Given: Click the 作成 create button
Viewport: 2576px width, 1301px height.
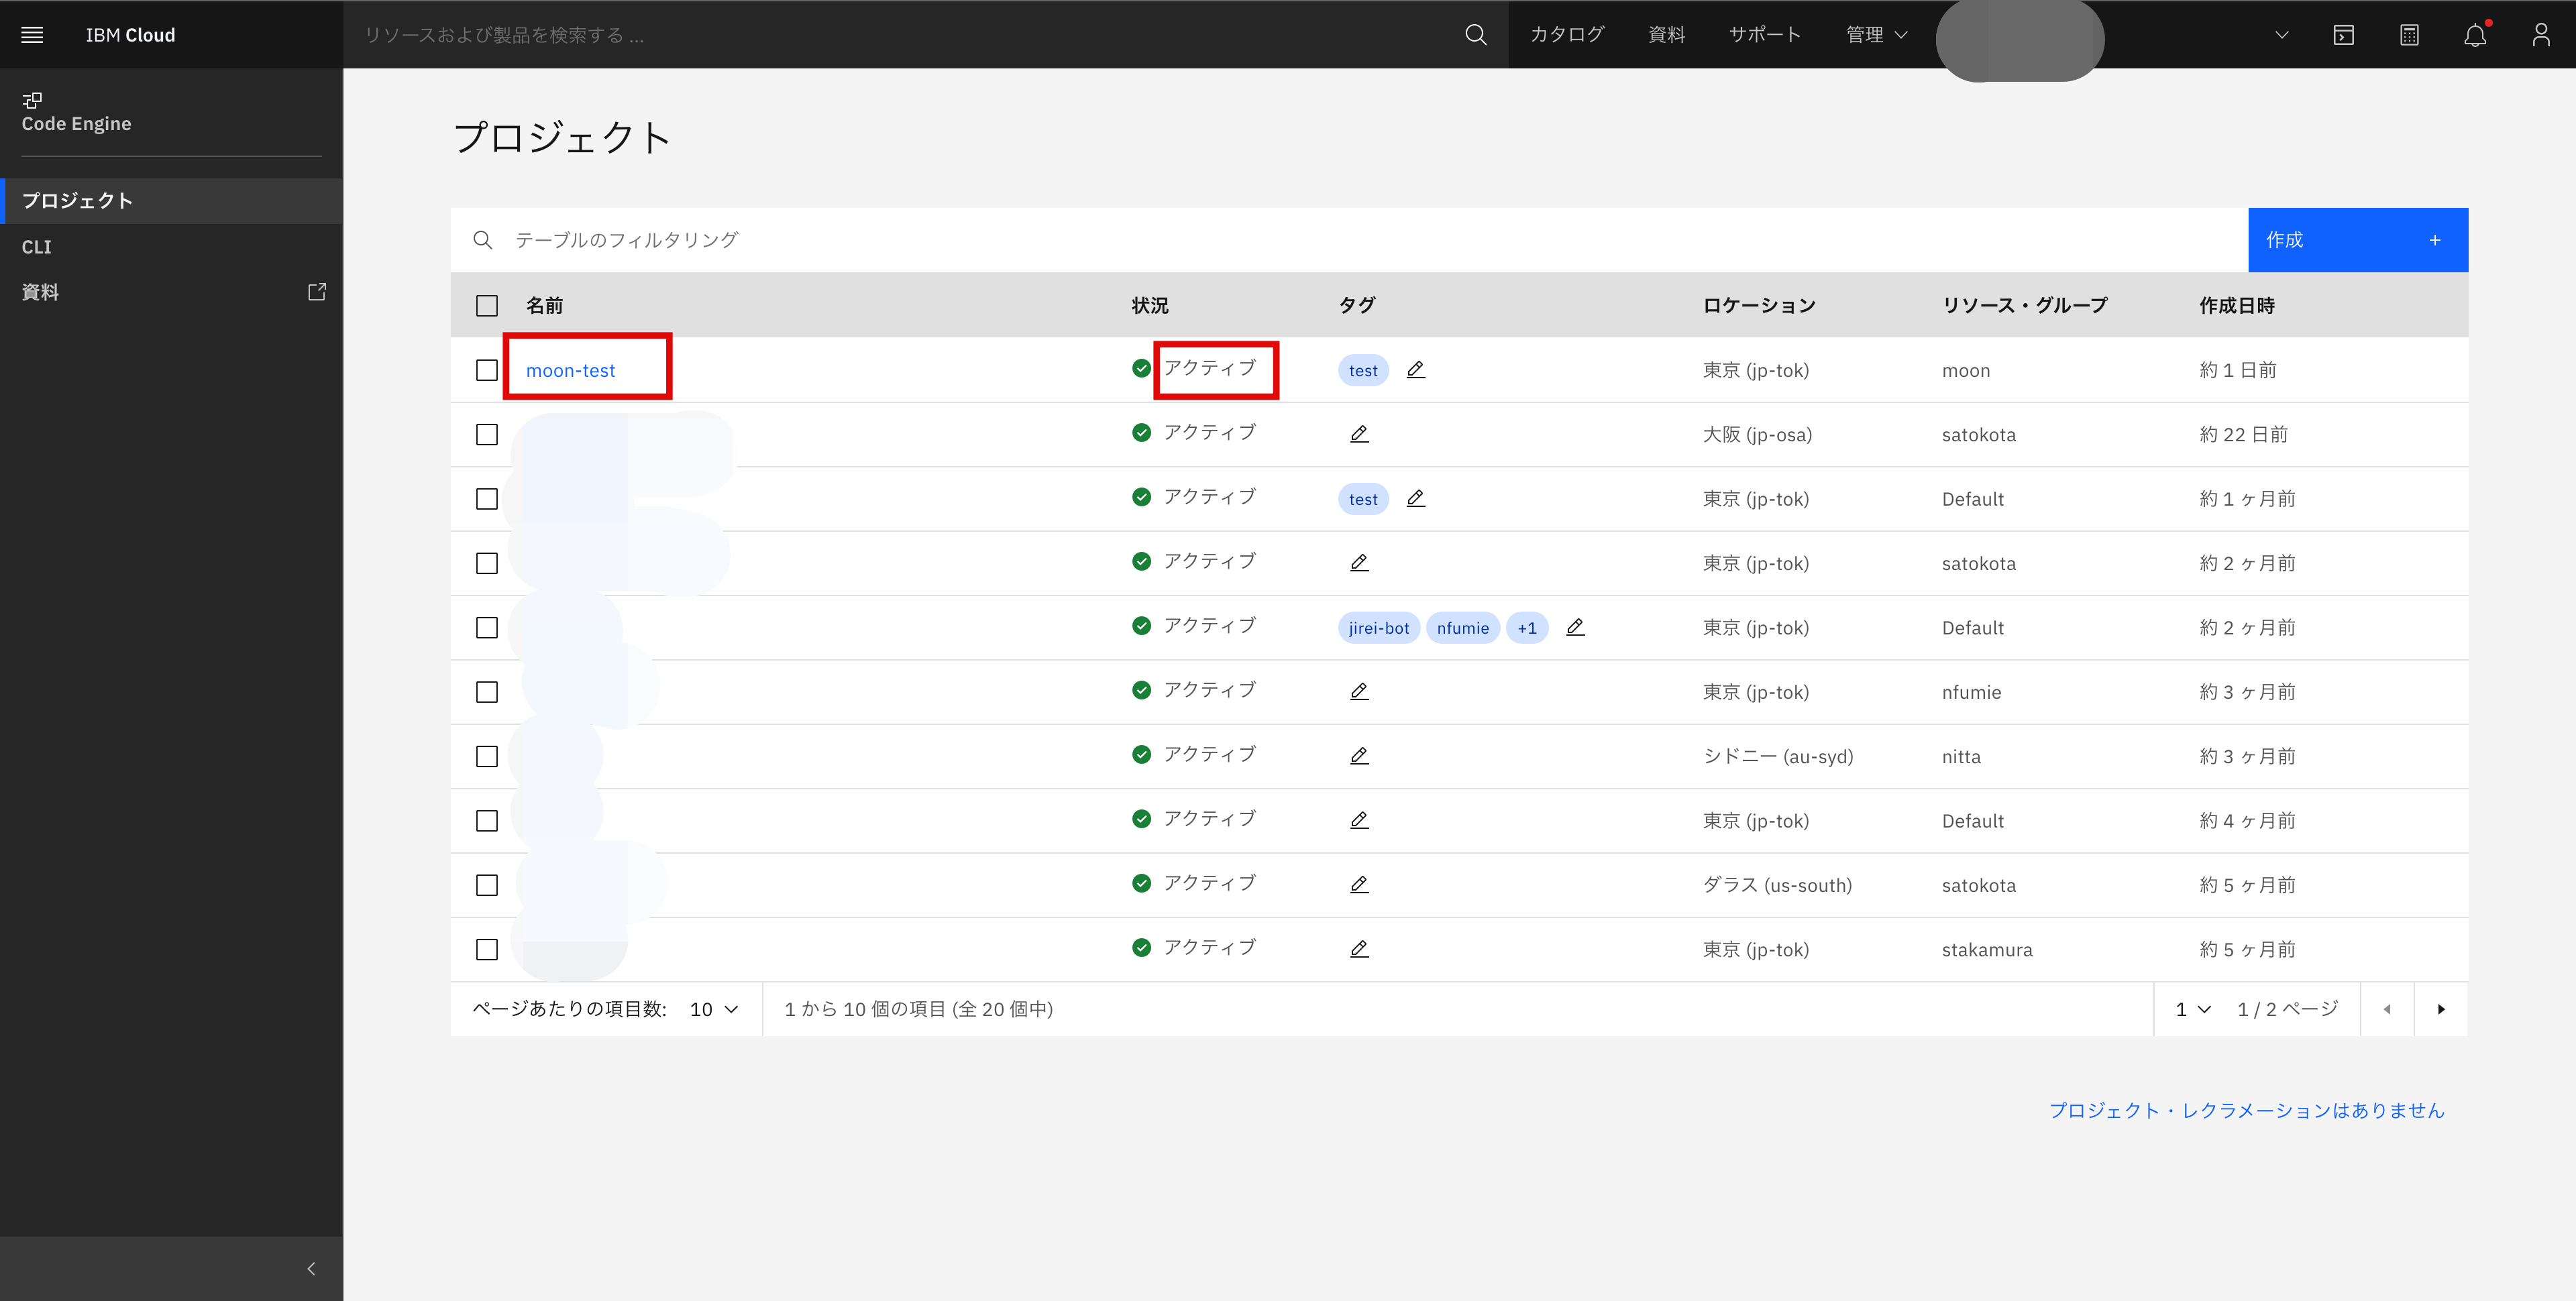Looking at the screenshot, I should coord(2357,240).
